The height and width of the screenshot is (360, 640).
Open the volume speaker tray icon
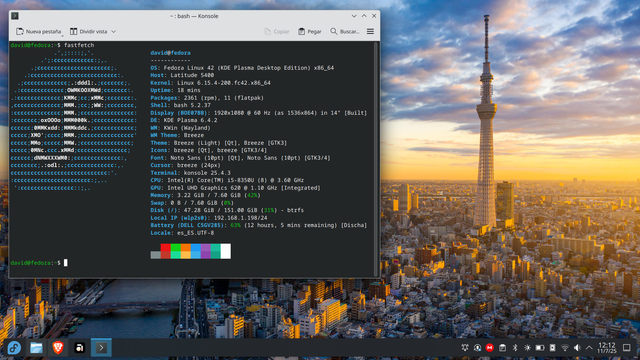point(577,348)
